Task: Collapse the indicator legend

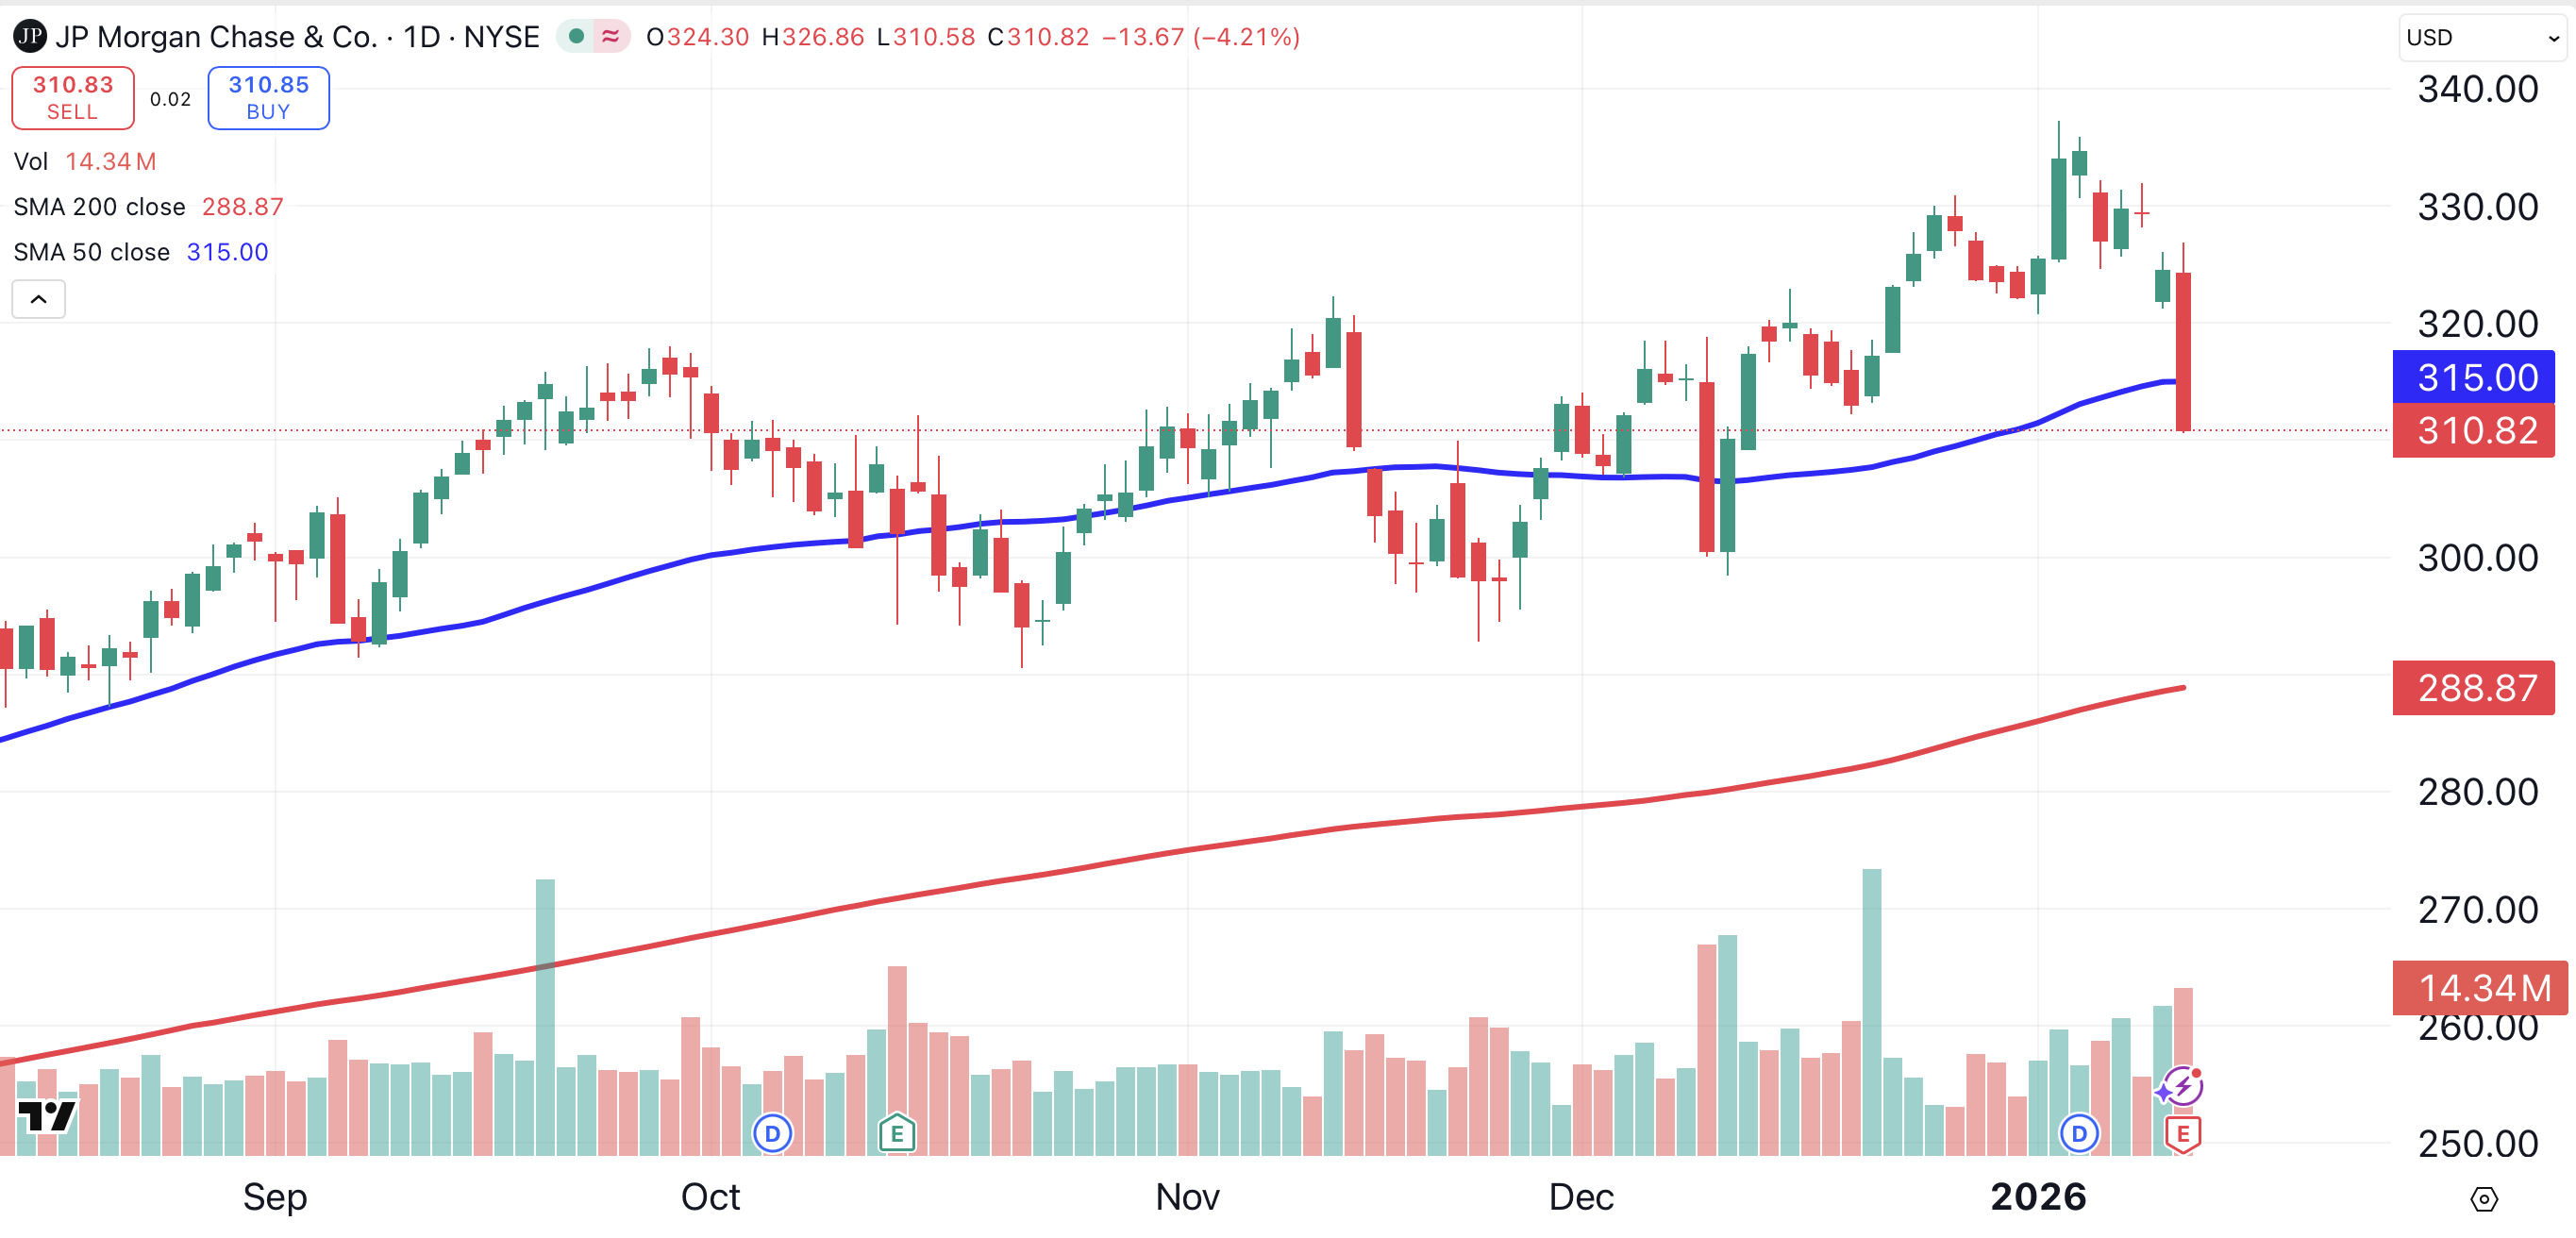Action: 38,299
